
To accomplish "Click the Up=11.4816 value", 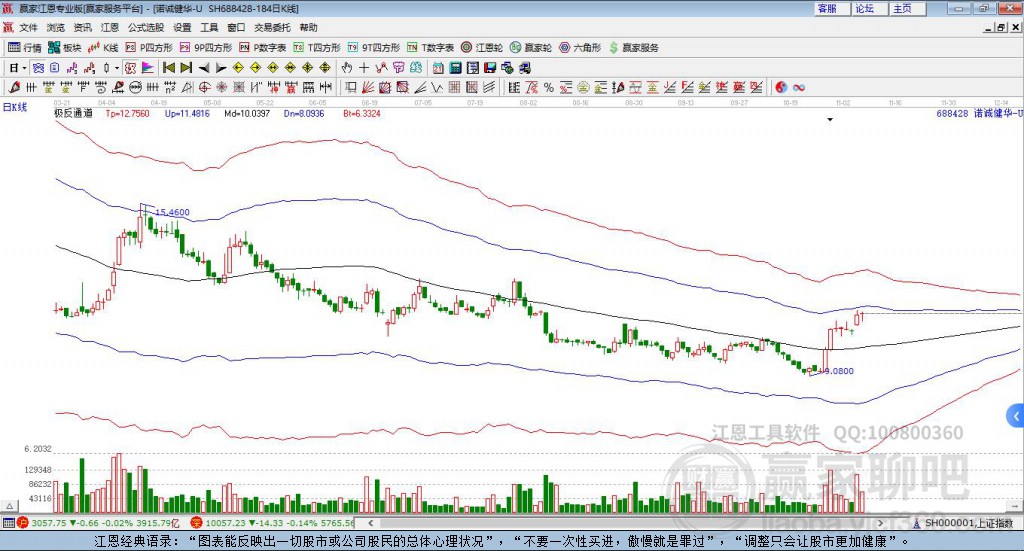I will [187, 114].
